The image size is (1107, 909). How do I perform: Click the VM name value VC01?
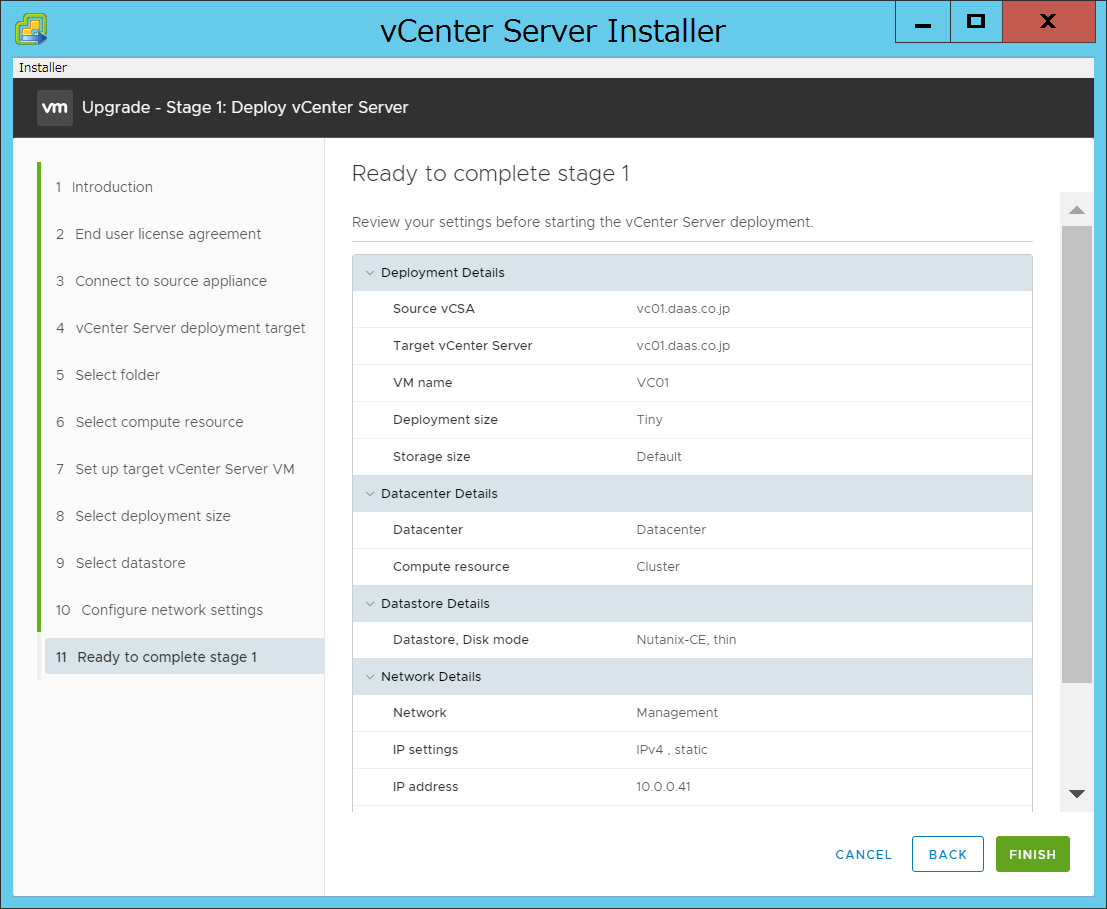coord(652,383)
